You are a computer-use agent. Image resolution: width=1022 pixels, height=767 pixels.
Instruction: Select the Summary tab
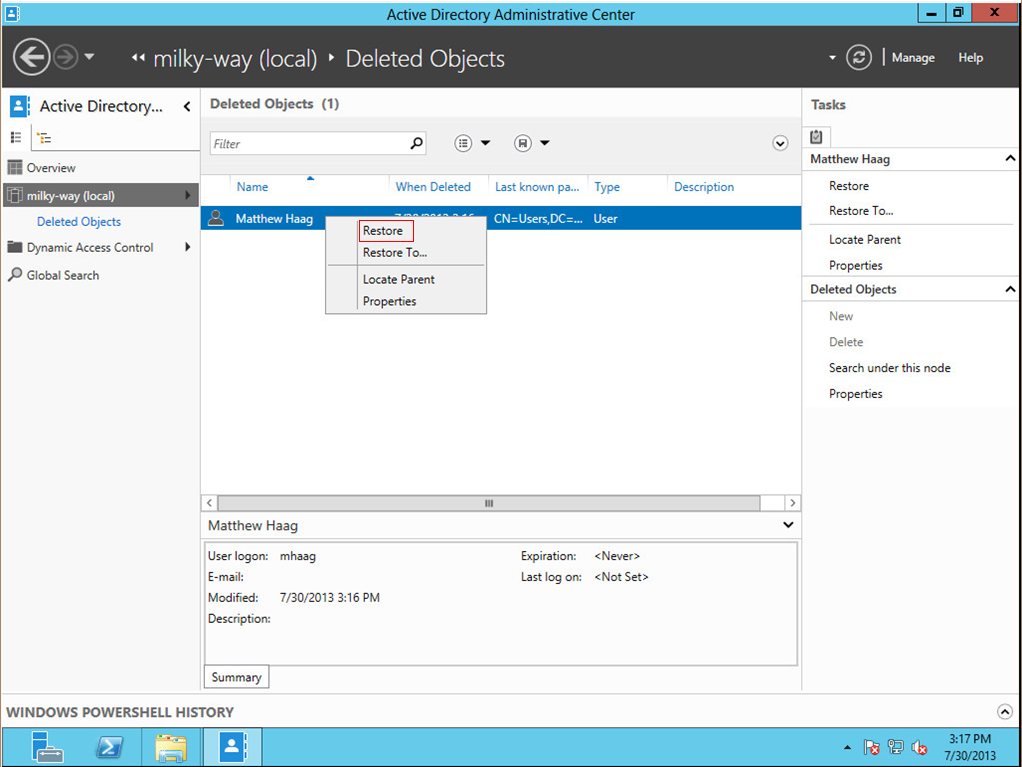pos(237,677)
